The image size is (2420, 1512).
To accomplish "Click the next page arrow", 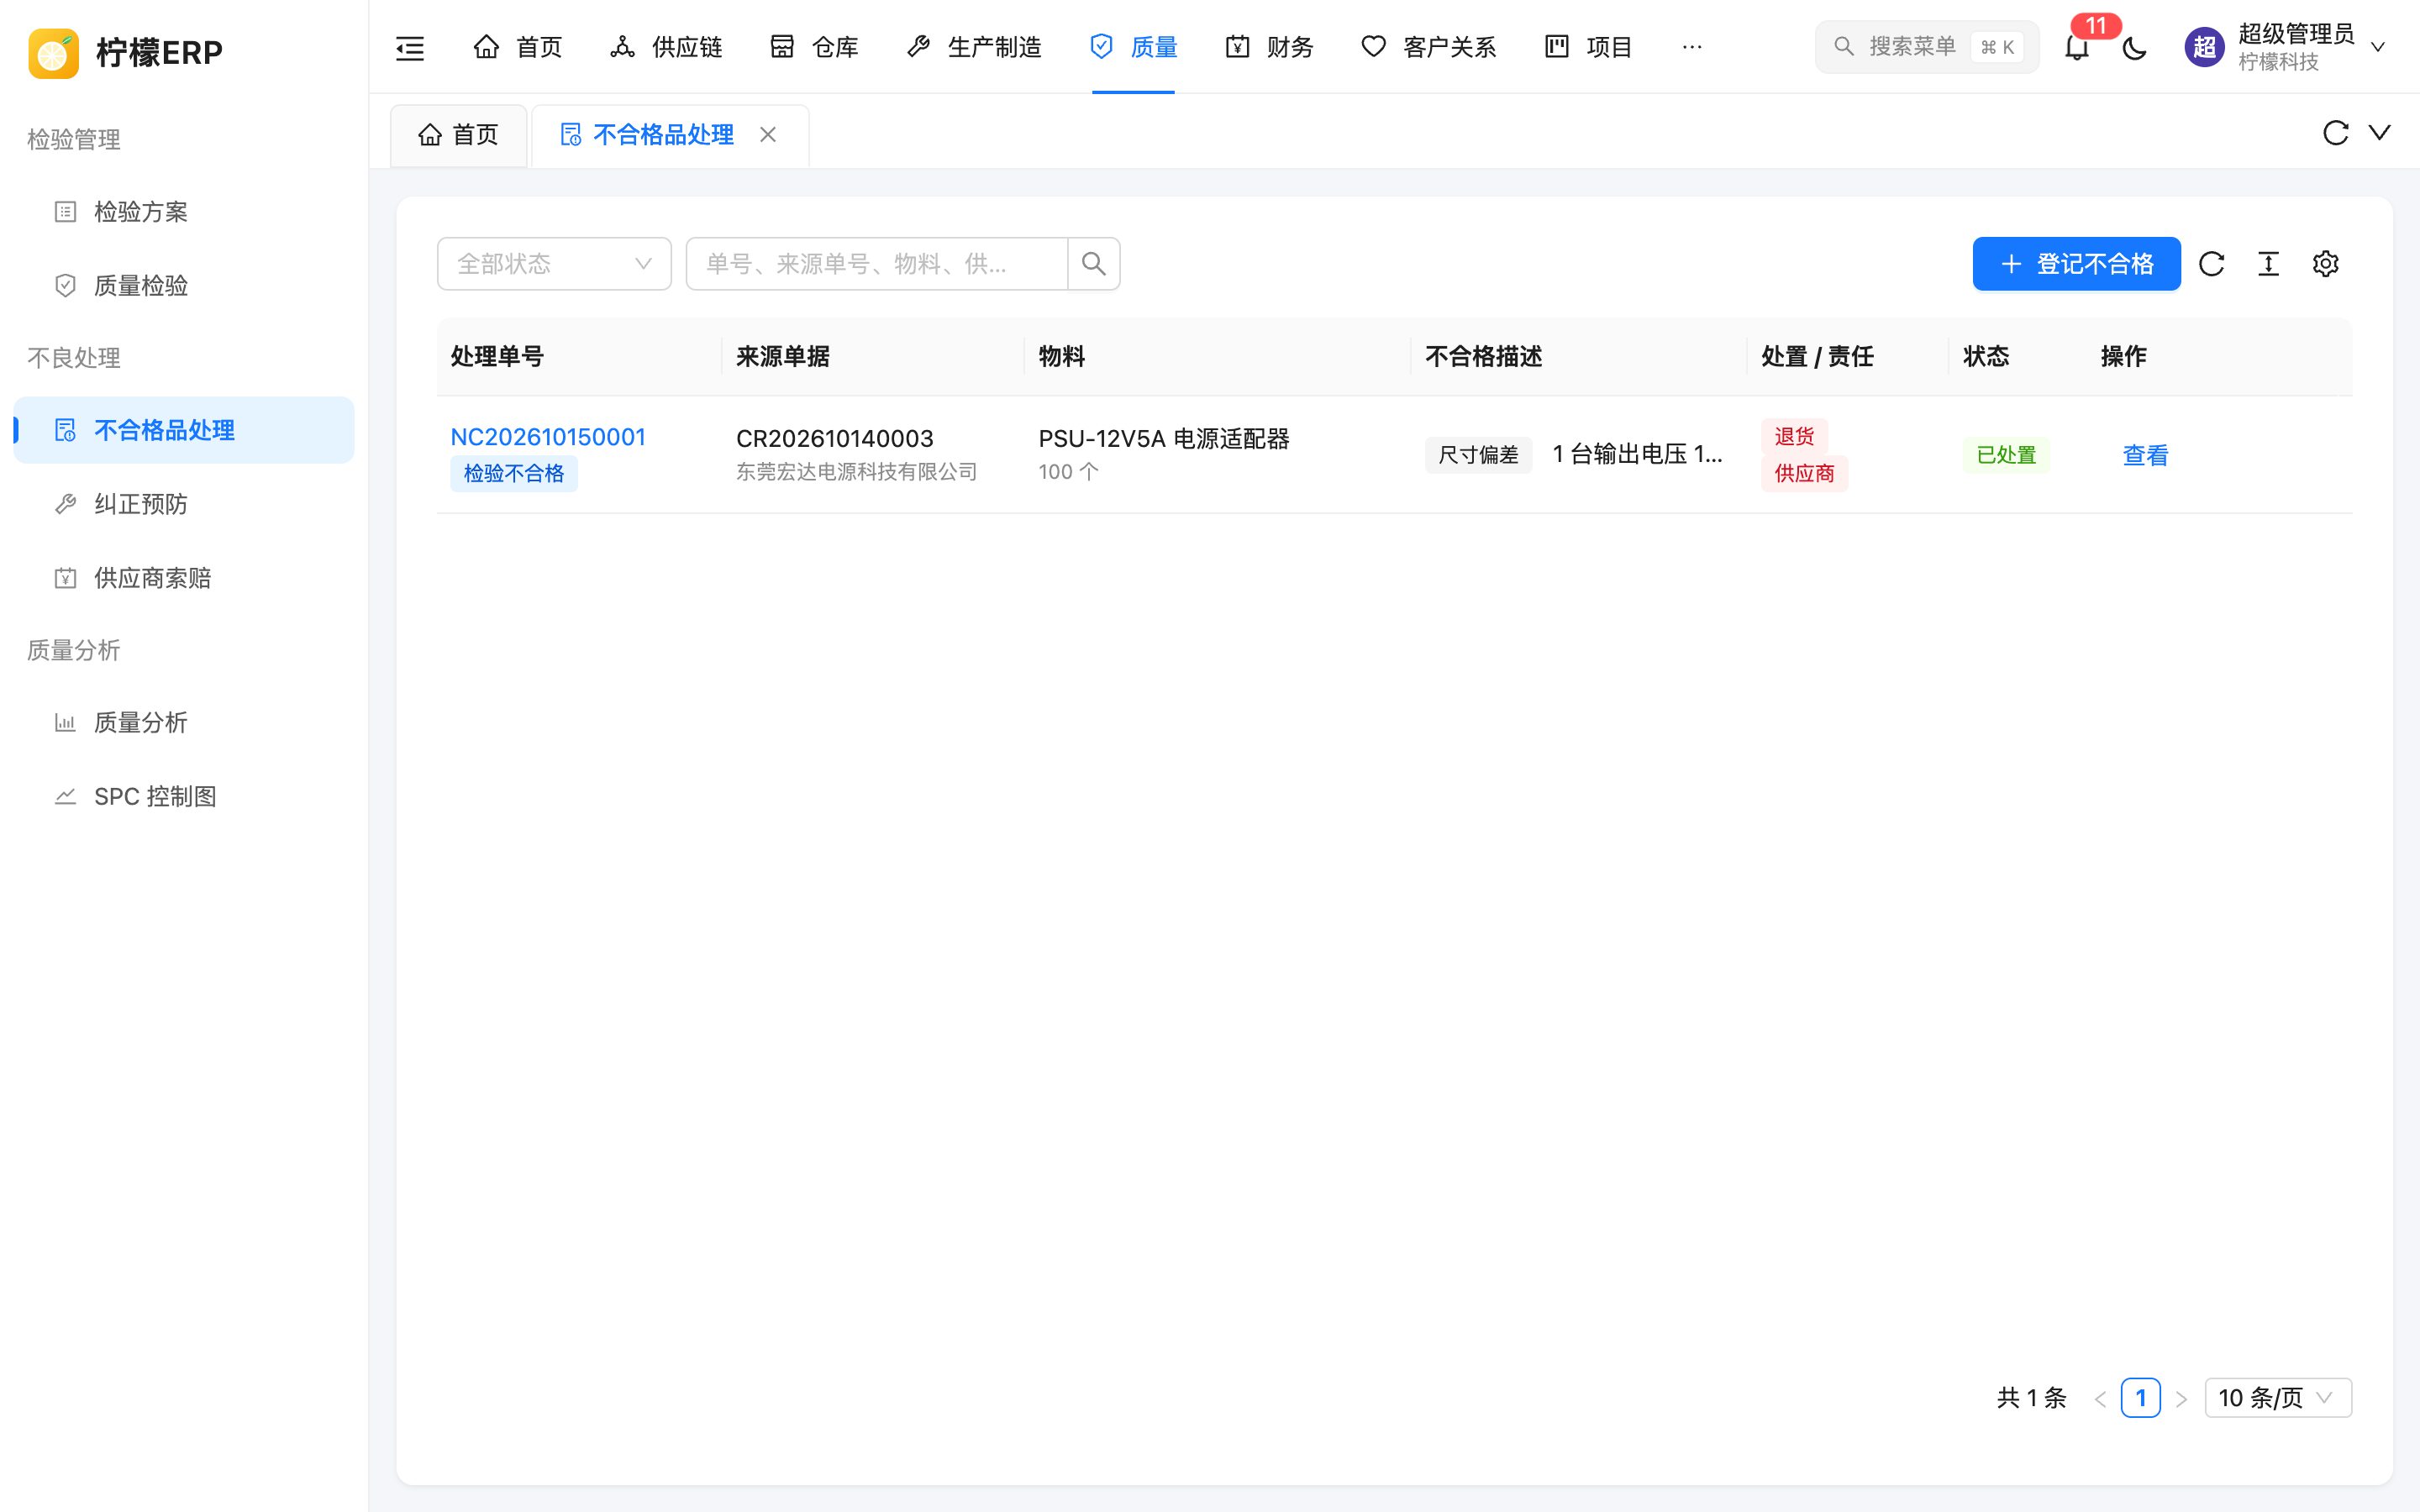I will point(2181,1398).
